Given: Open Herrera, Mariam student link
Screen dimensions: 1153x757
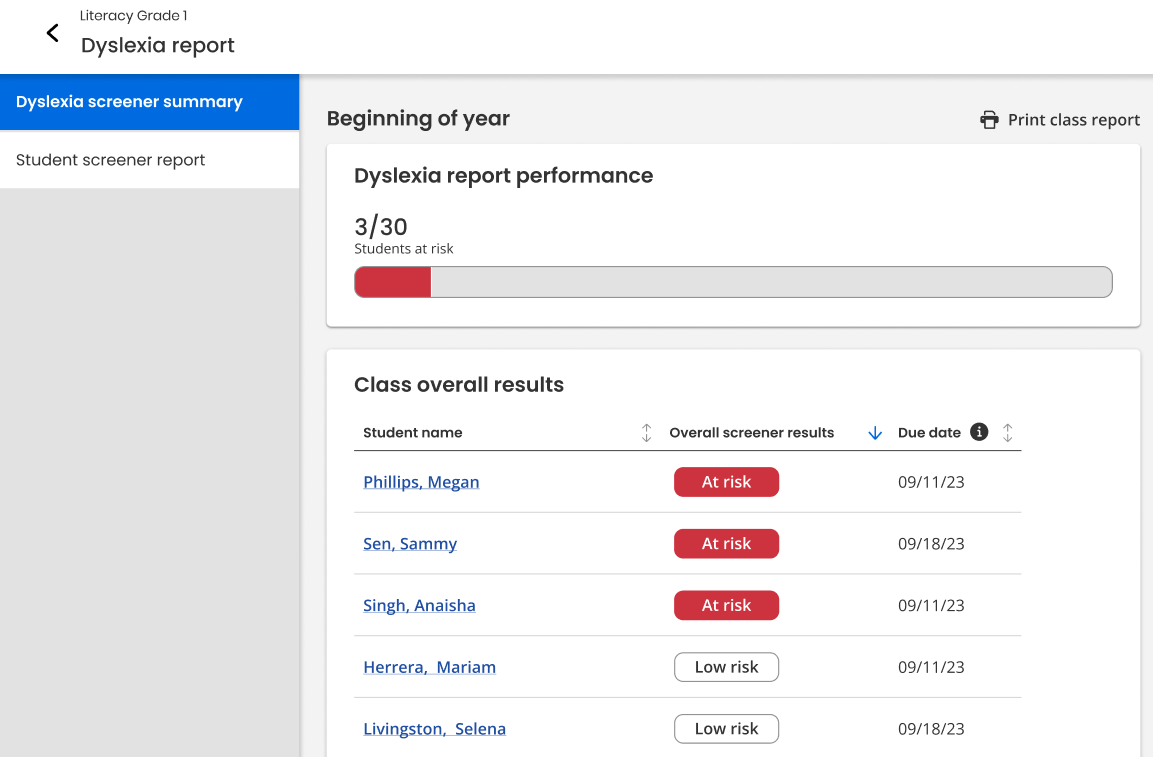Looking at the screenshot, I should click(429, 668).
